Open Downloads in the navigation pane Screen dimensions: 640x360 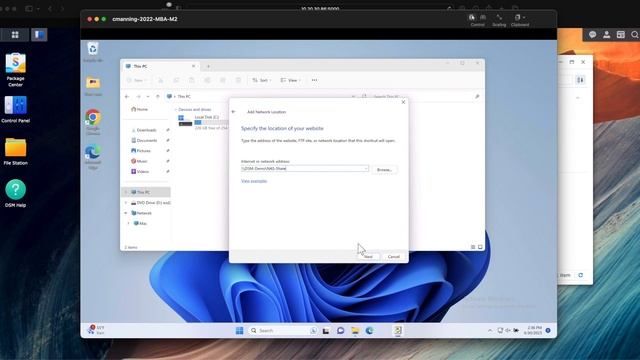144,130
